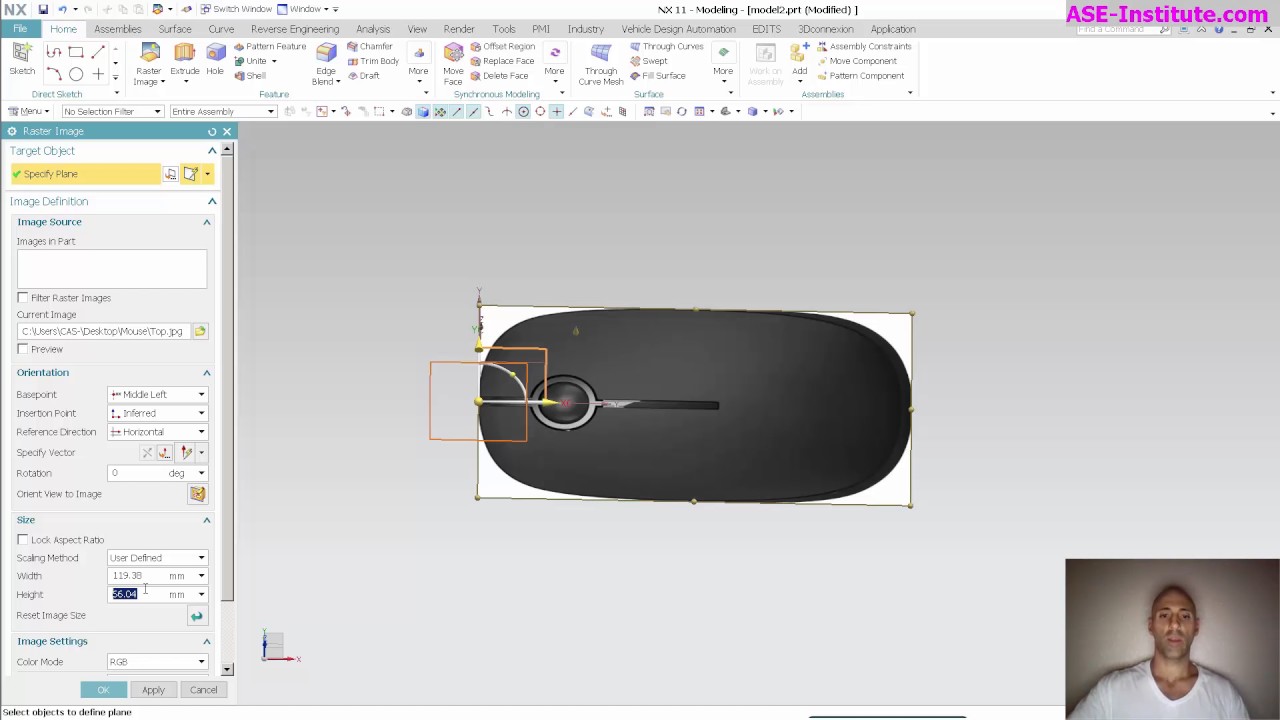Click the Move Component command
The height and width of the screenshot is (720, 1280).
(x=856, y=61)
